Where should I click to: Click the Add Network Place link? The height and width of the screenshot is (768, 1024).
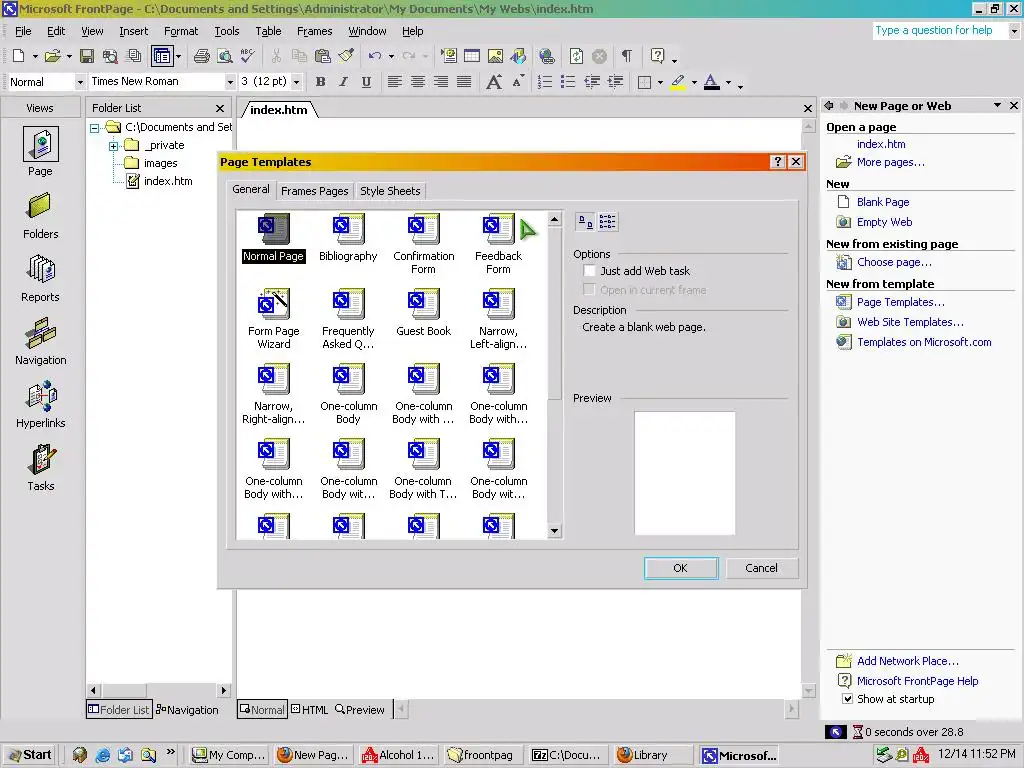pos(908,661)
